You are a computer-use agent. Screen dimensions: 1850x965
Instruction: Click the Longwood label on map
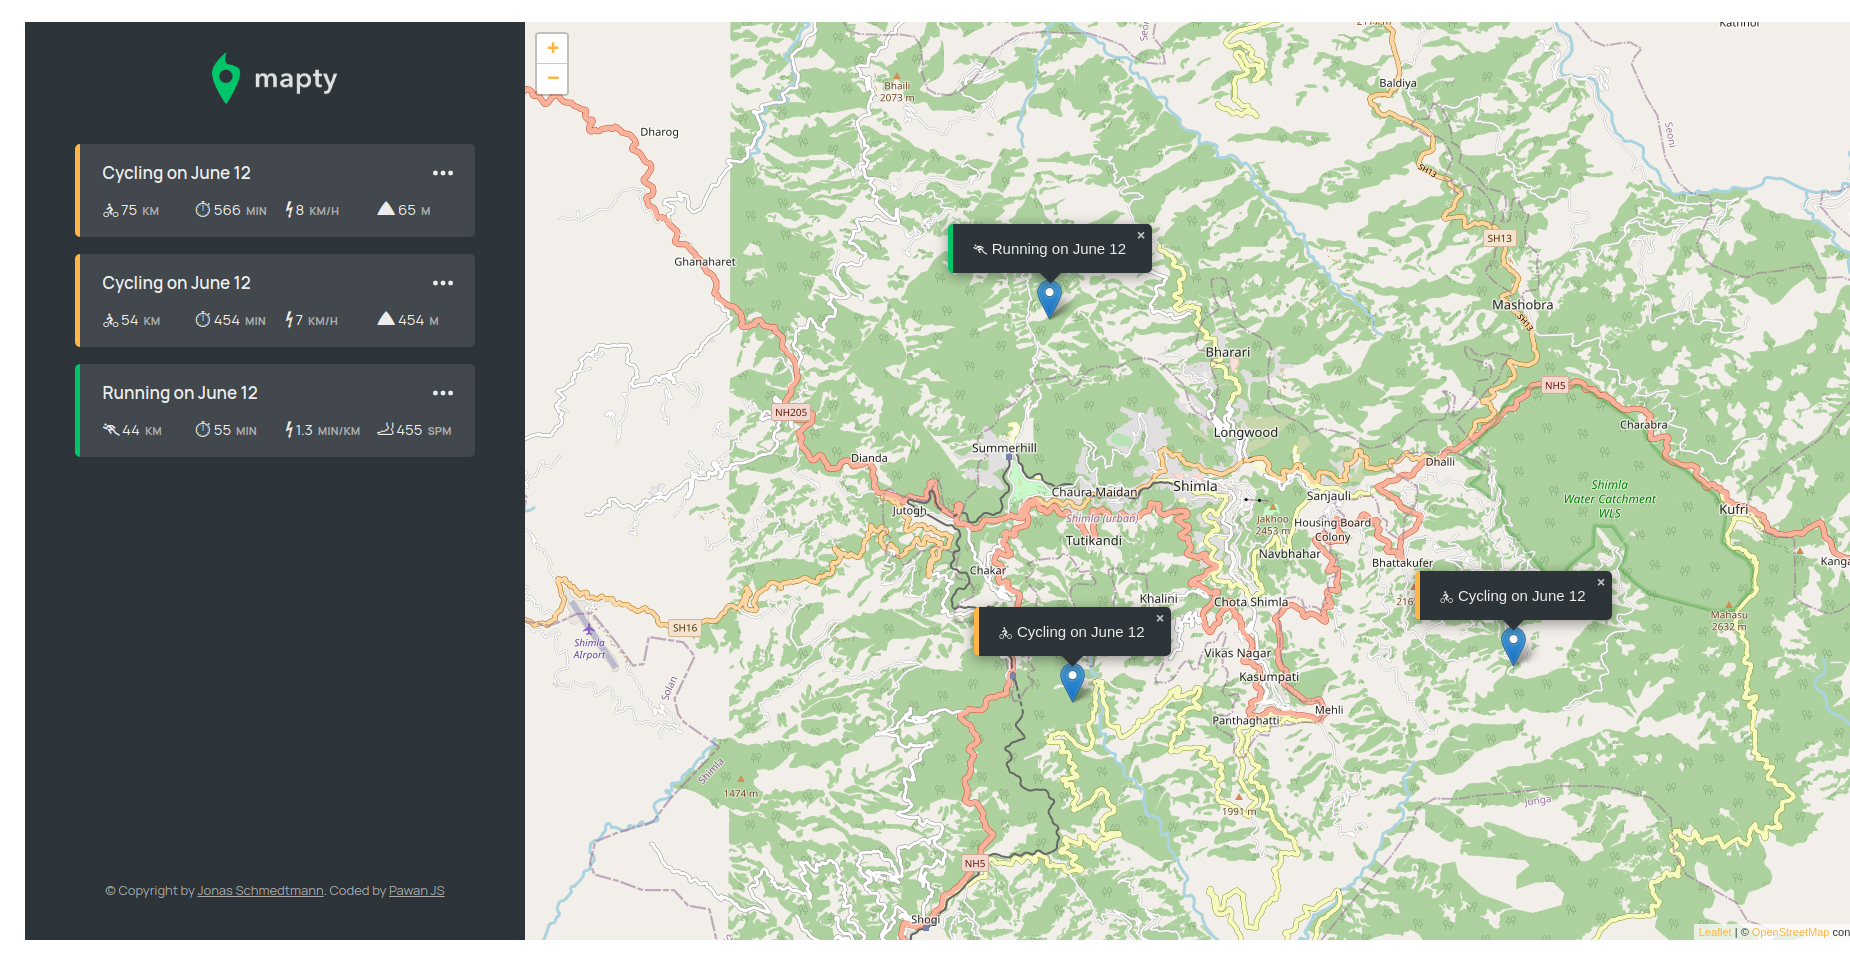1245,433
